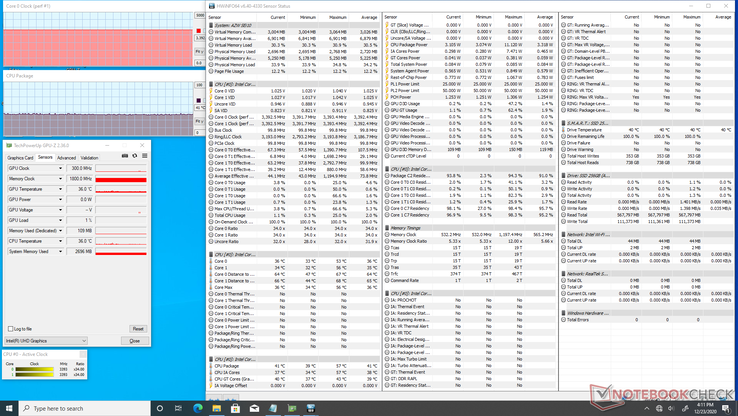The width and height of the screenshot is (738, 416).
Task: Open GPU Clock sensor dropdown
Action: point(60,168)
